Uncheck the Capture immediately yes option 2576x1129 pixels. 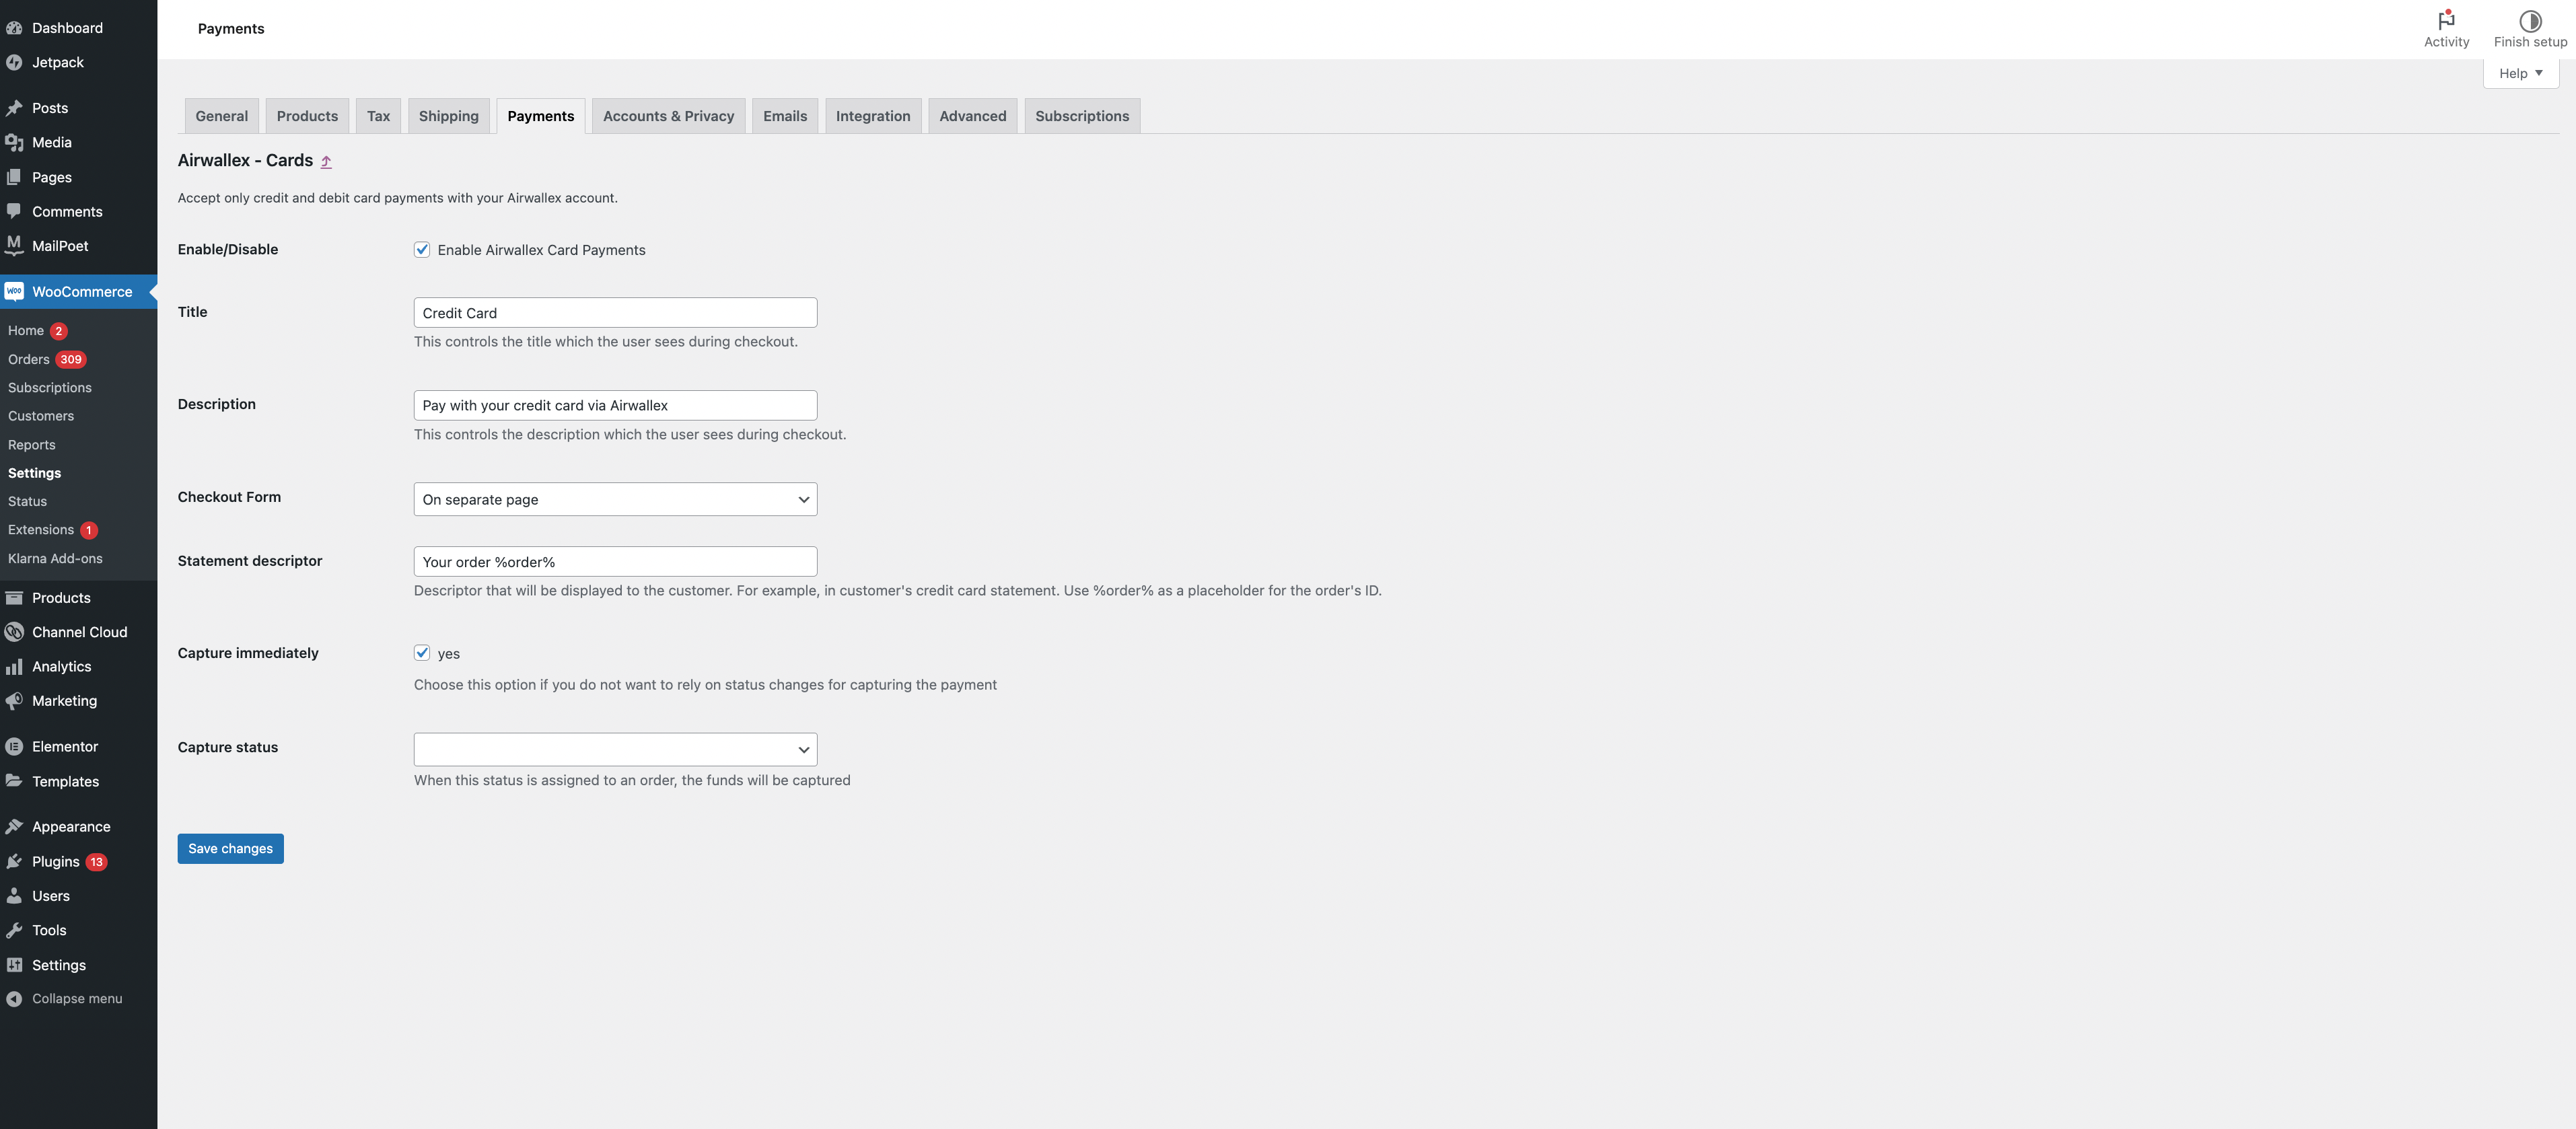(x=422, y=652)
